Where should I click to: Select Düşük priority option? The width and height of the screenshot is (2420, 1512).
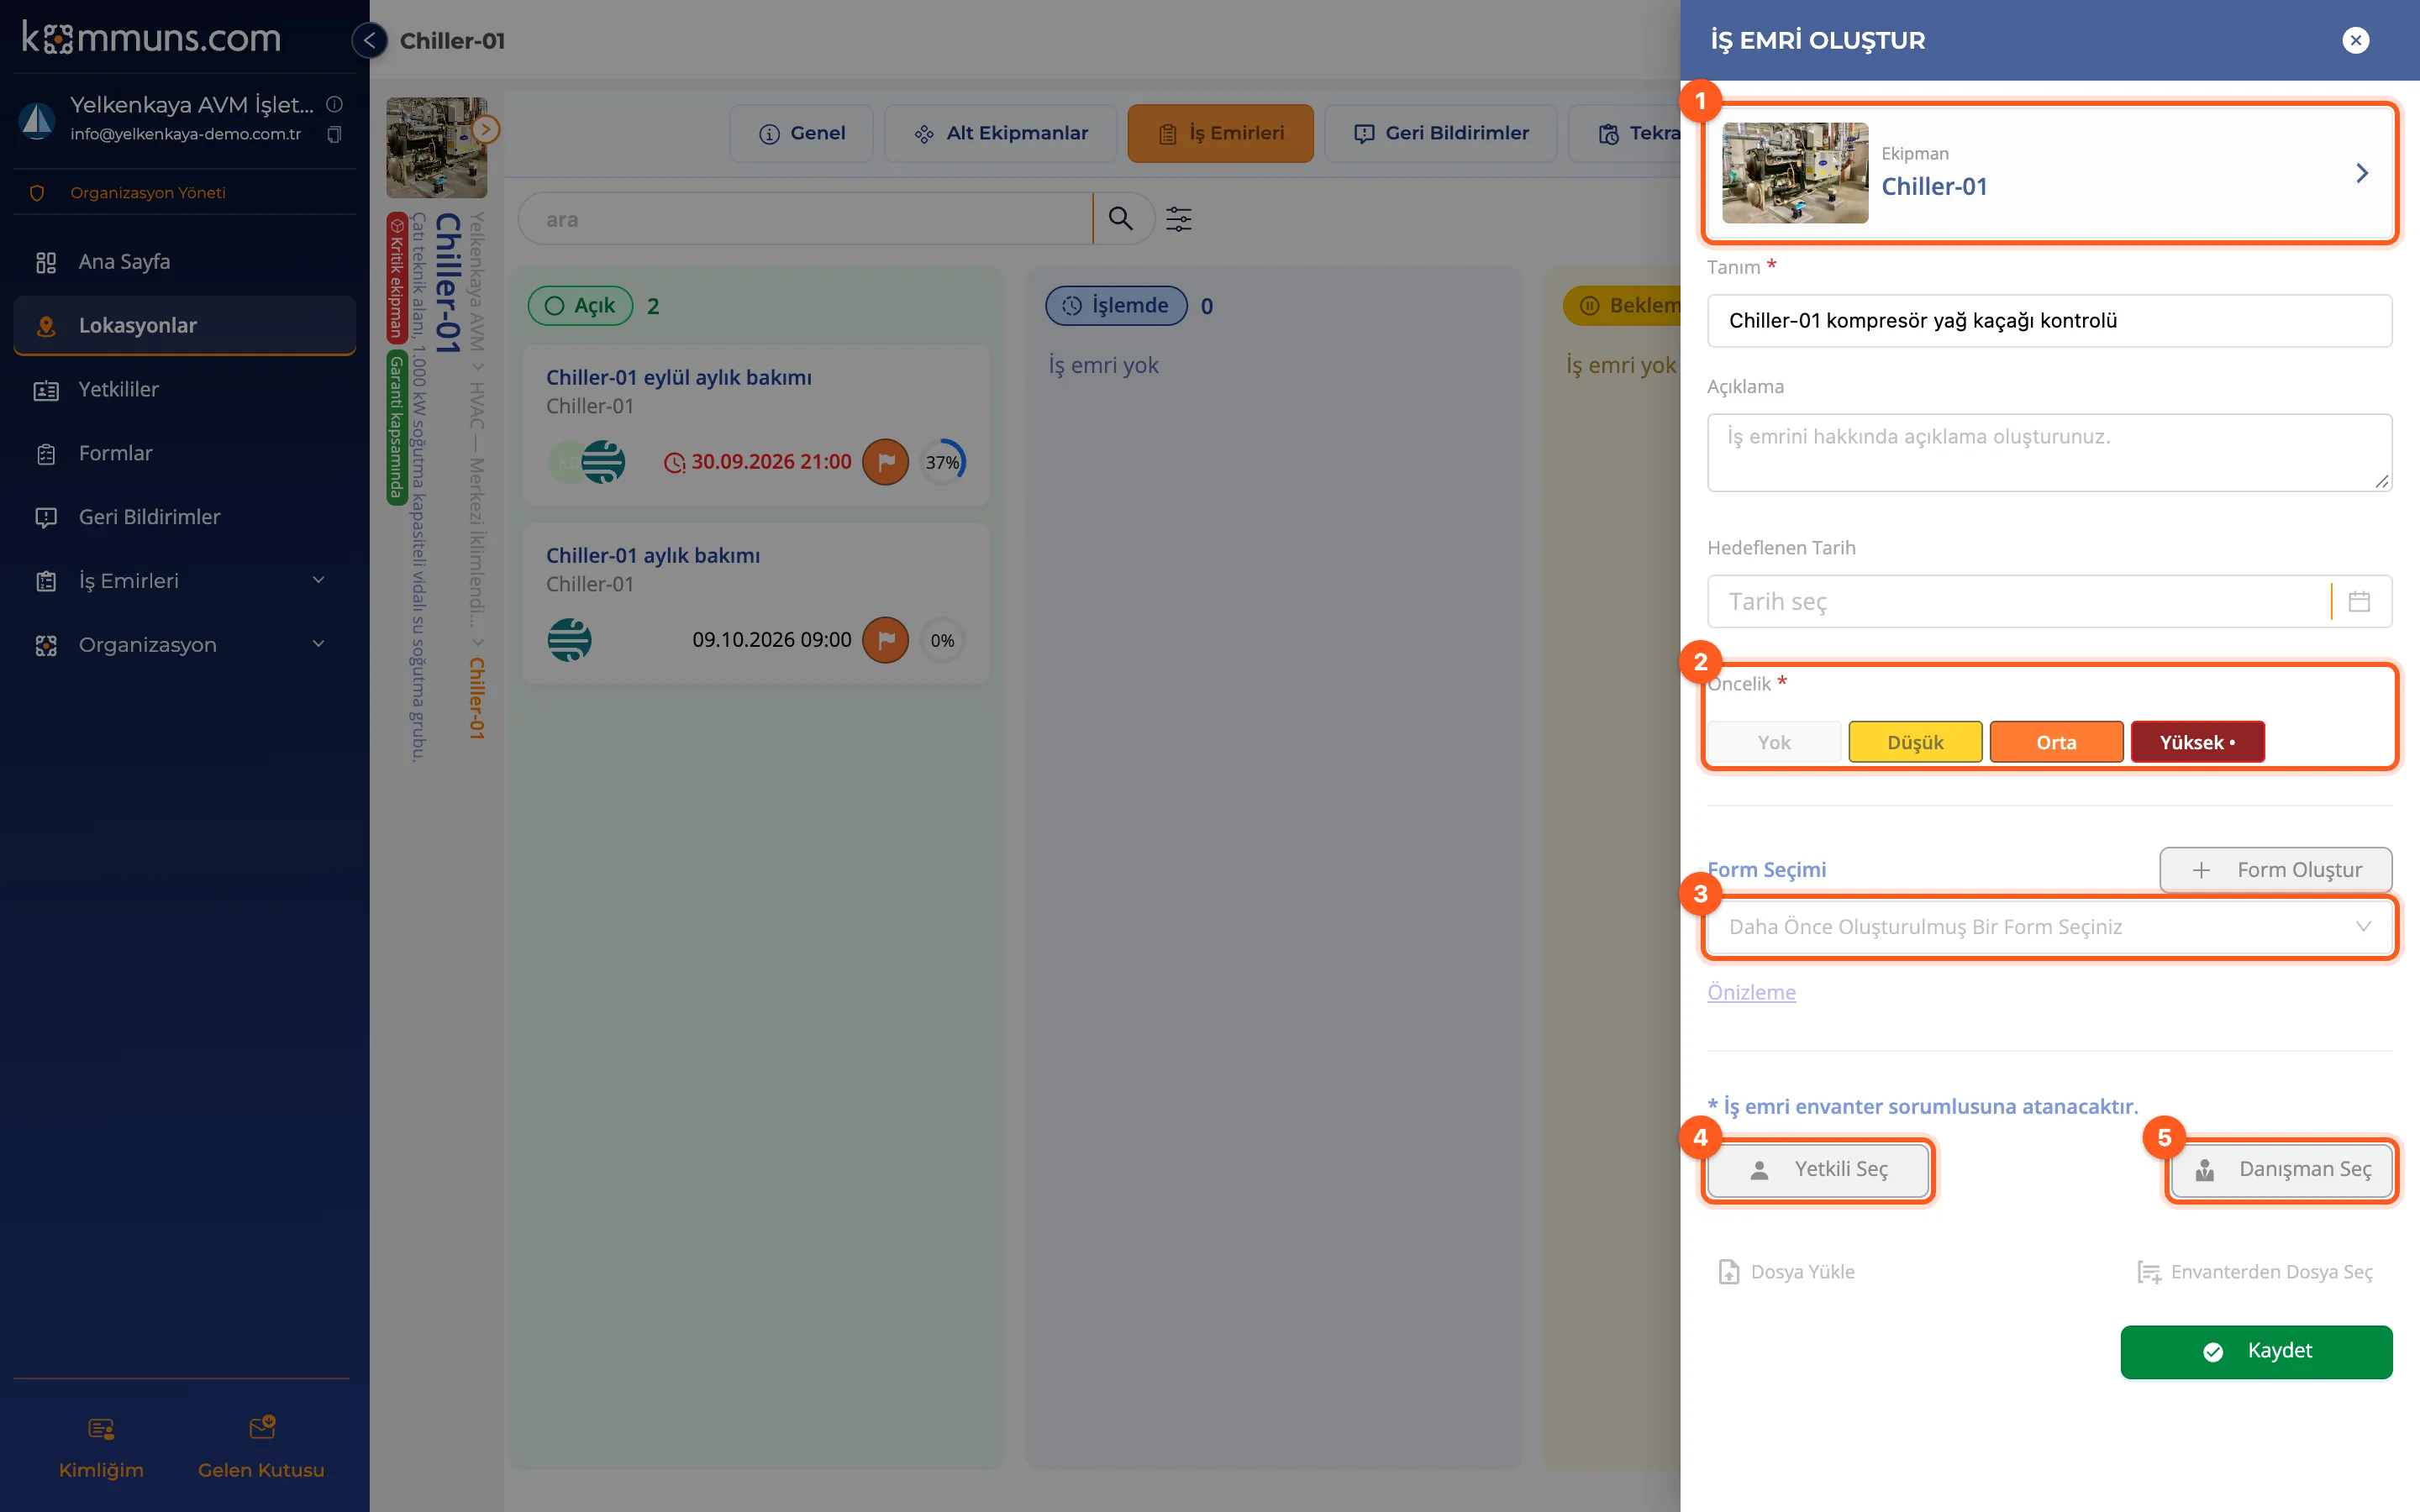click(x=1915, y=742)
